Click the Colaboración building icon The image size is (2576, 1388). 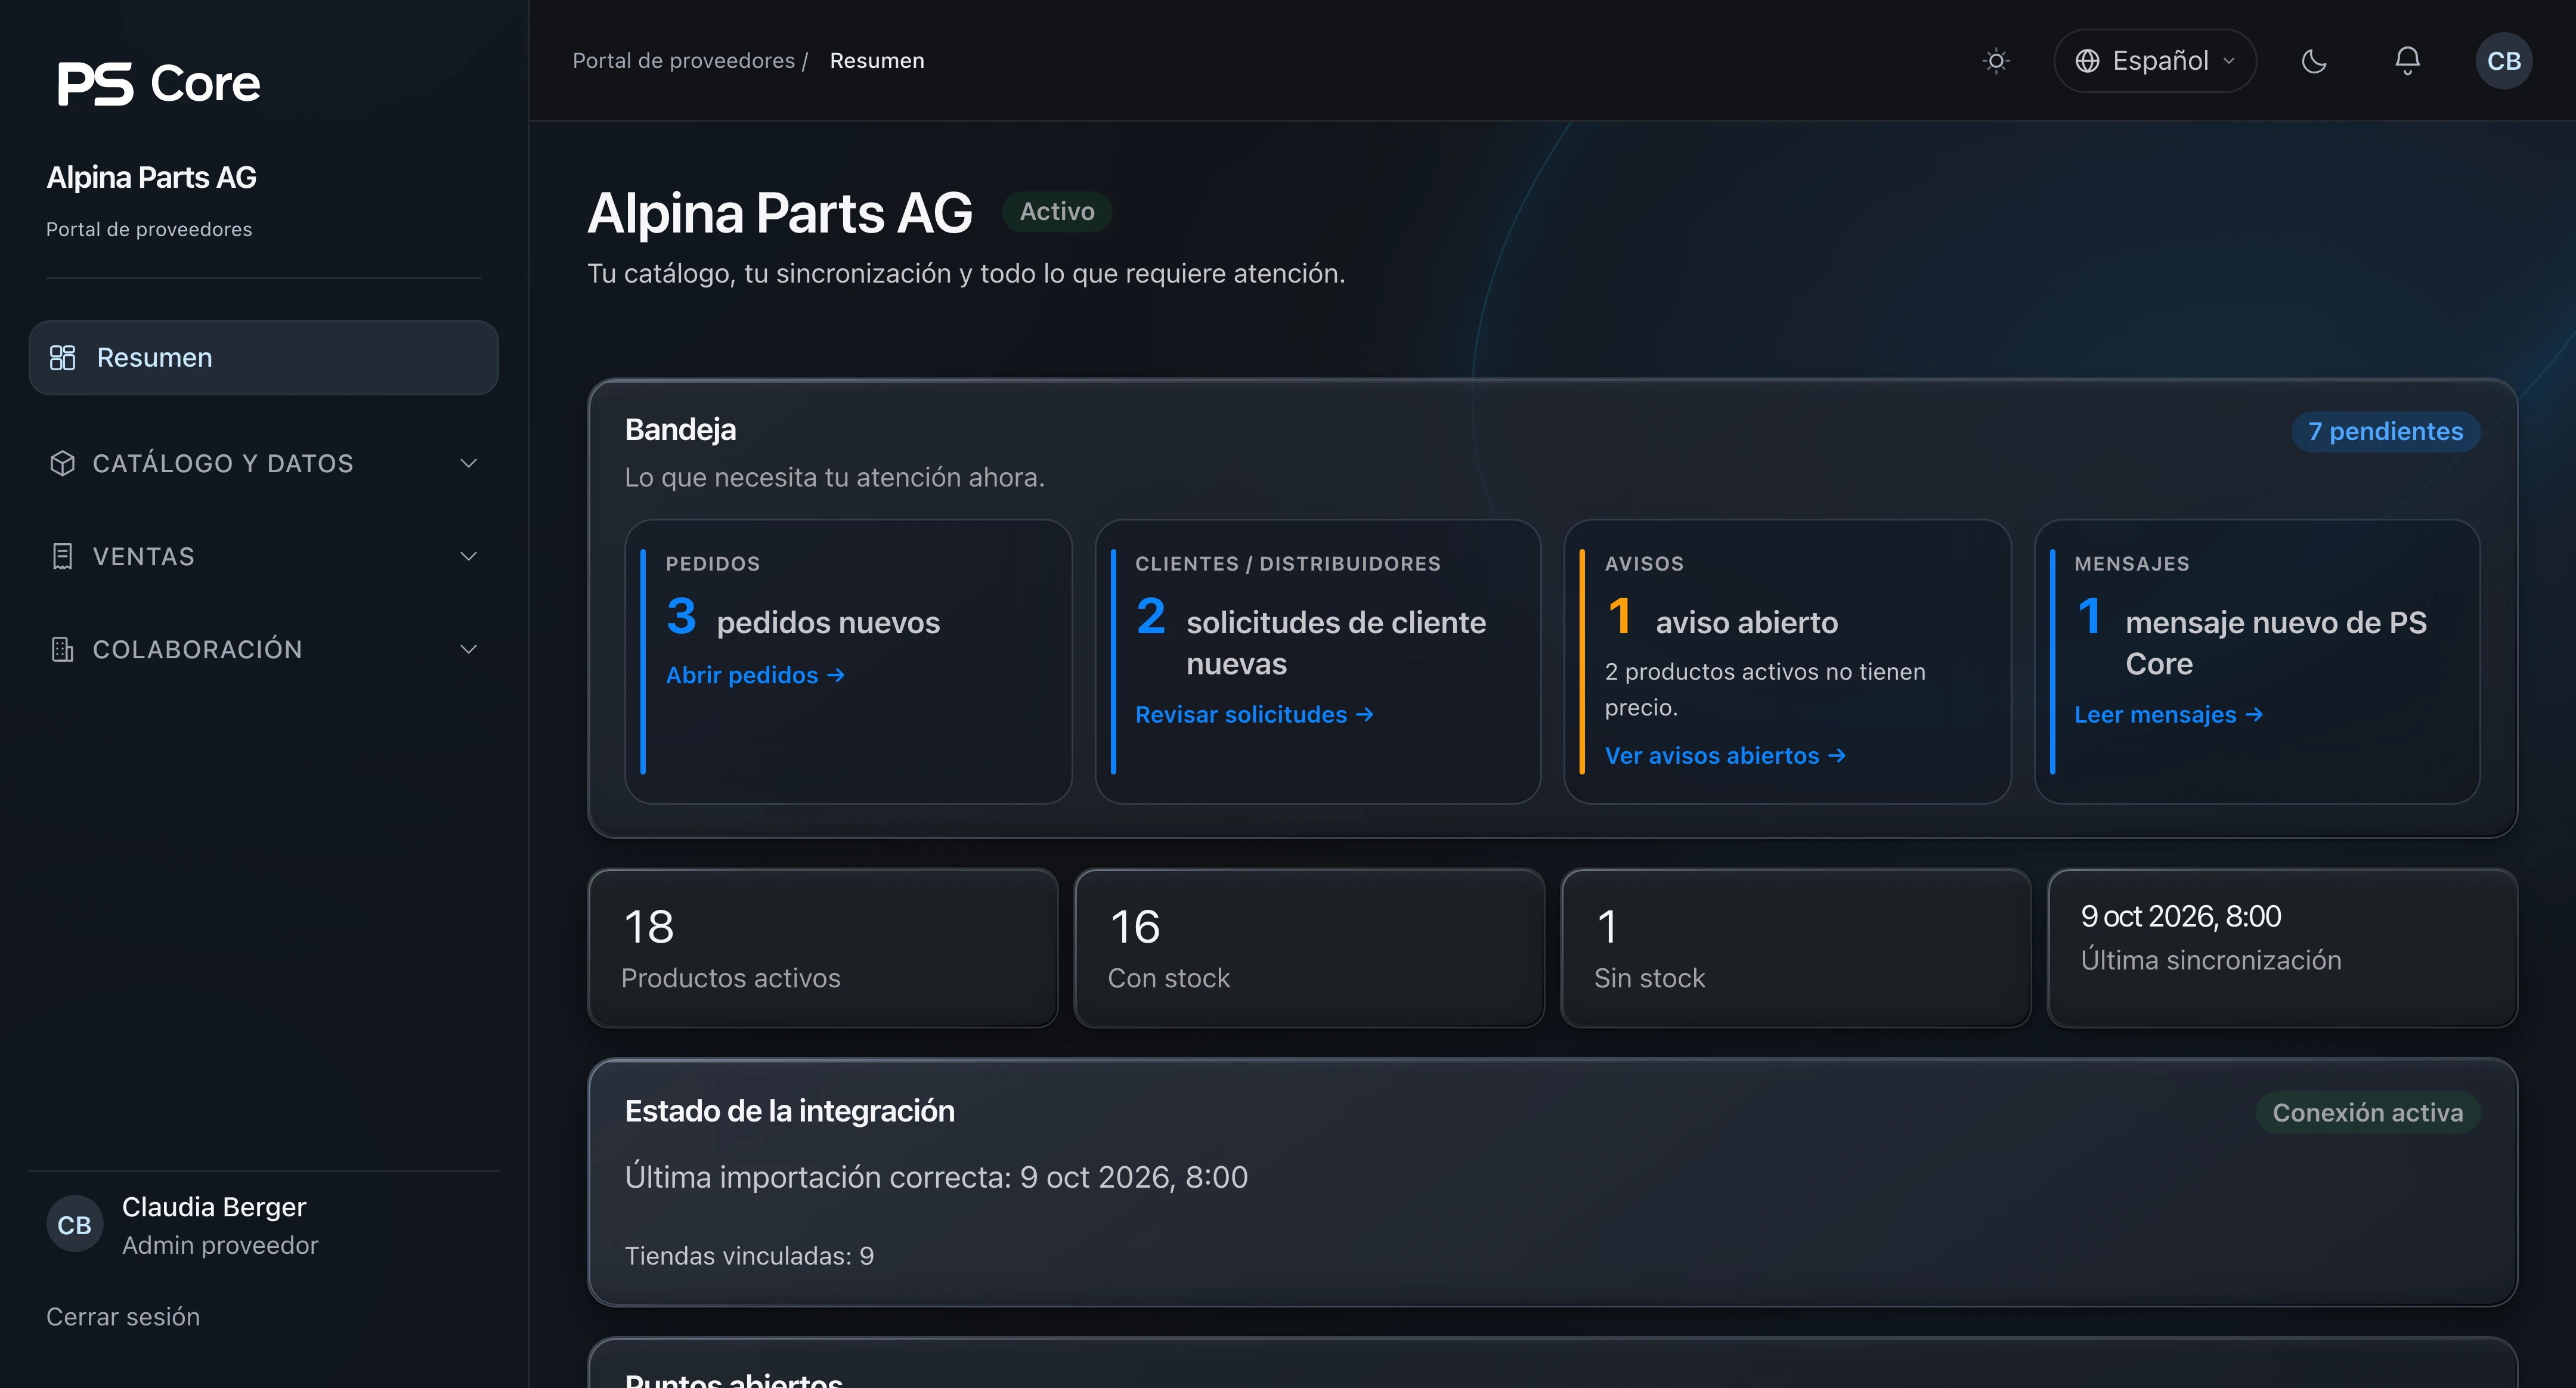click(x=62, y=649)
